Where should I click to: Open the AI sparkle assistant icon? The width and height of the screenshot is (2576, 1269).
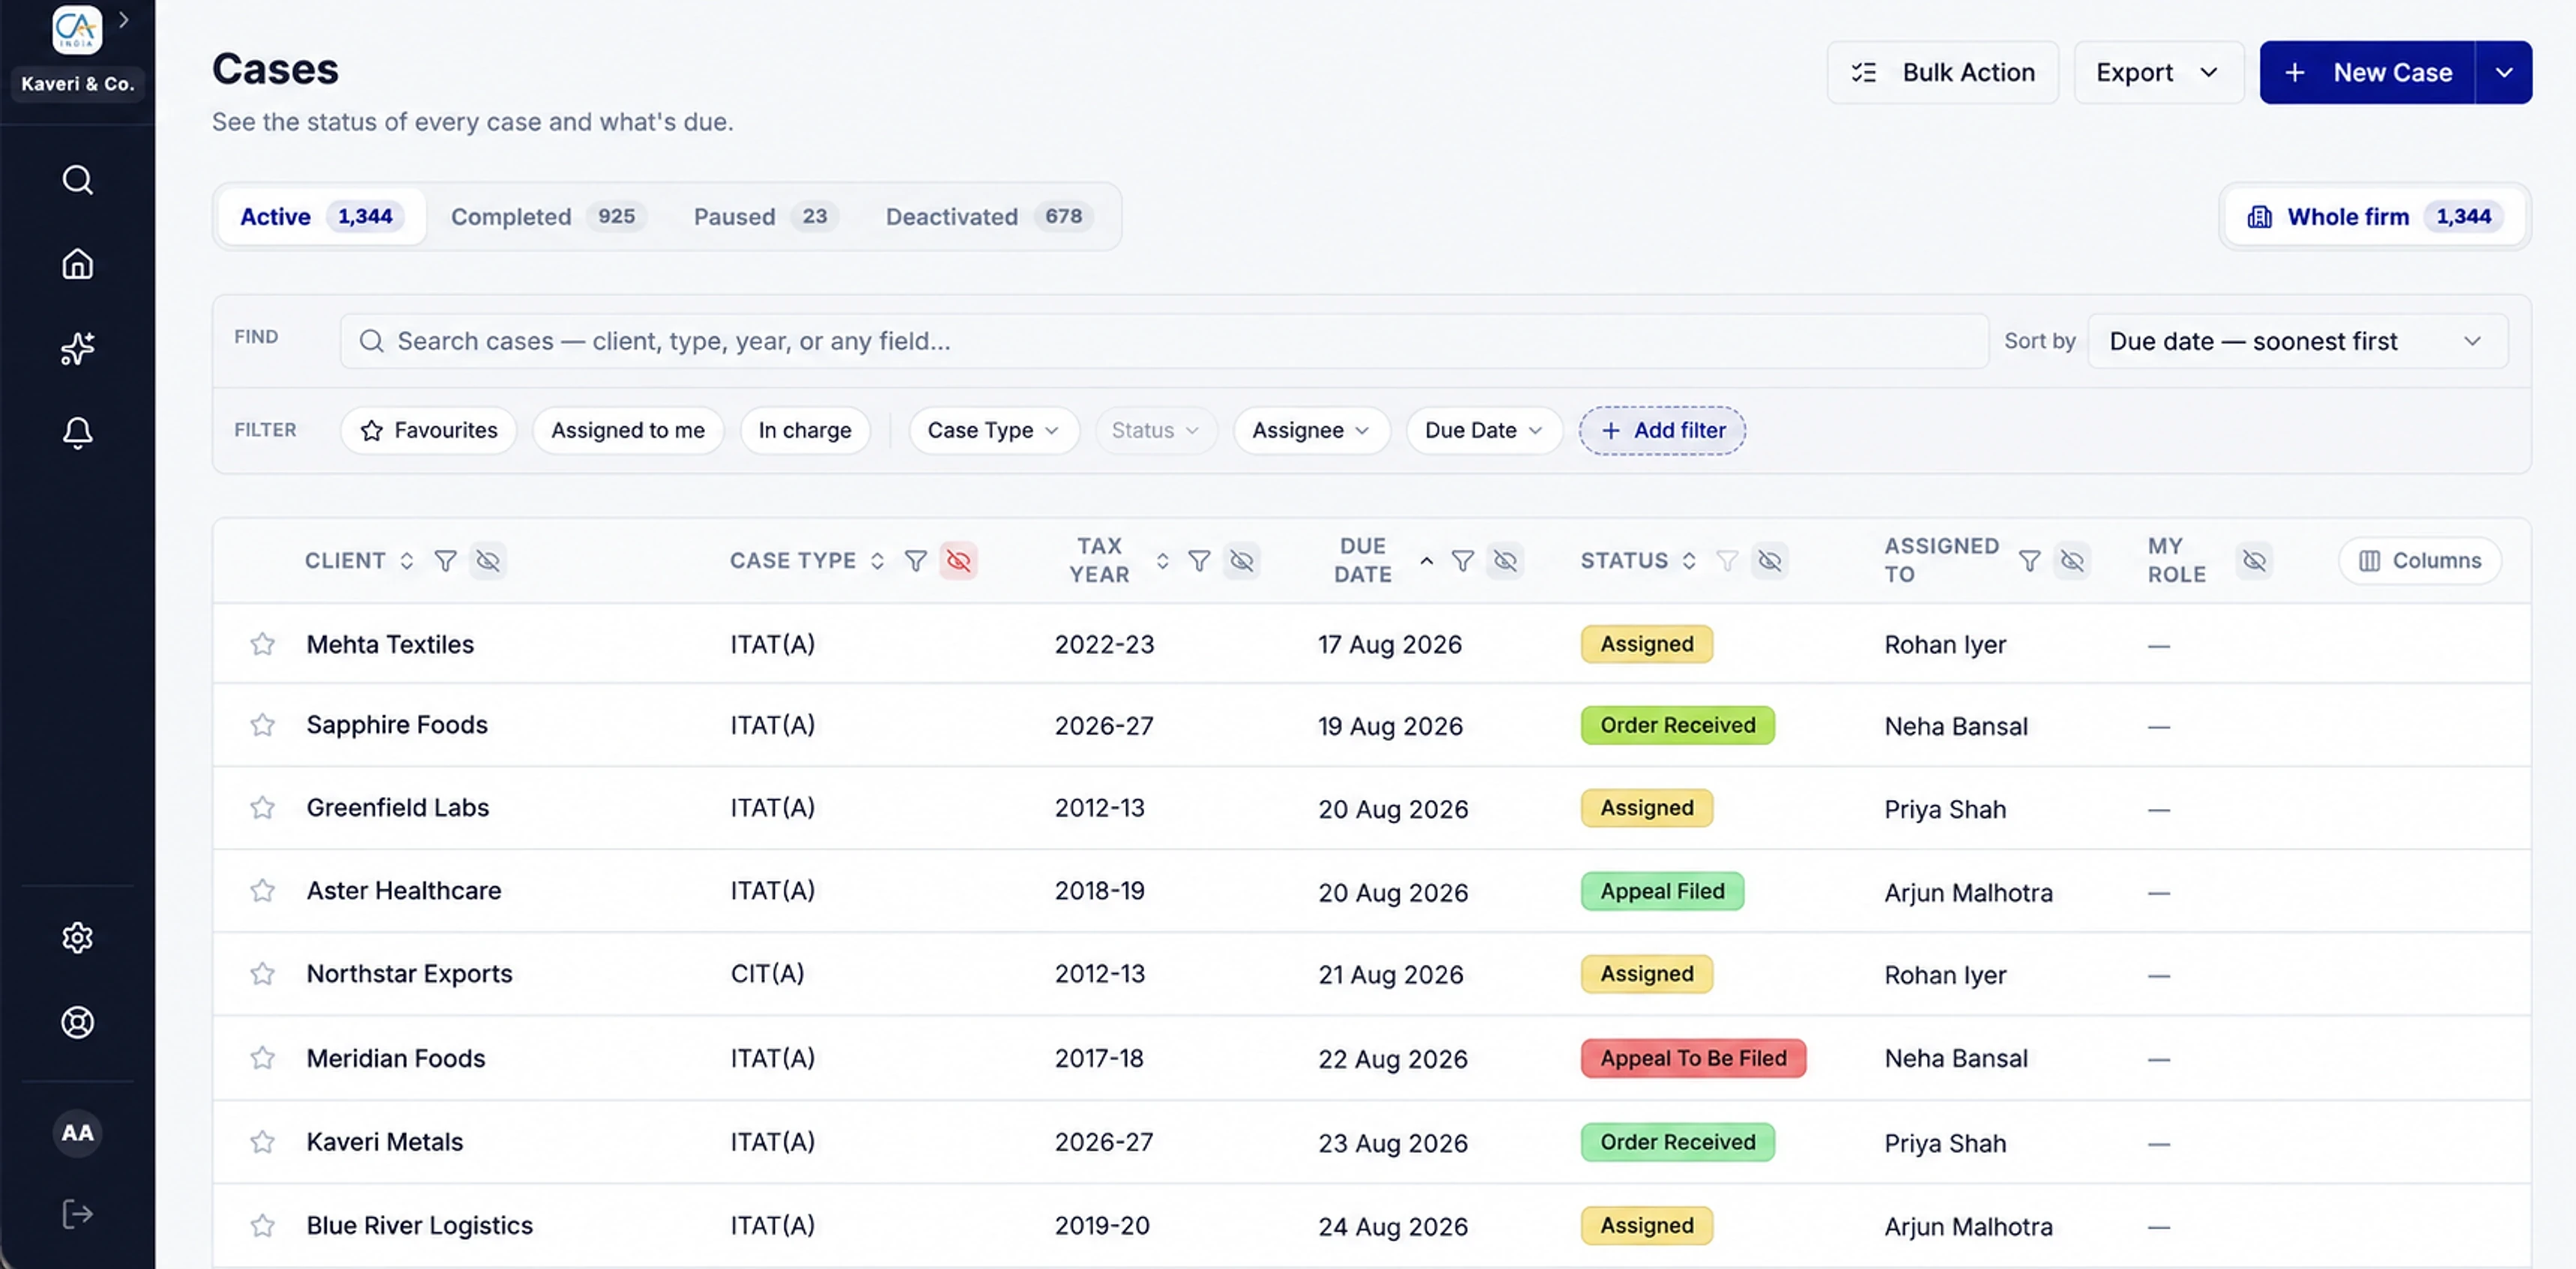[x=77, y=348]
